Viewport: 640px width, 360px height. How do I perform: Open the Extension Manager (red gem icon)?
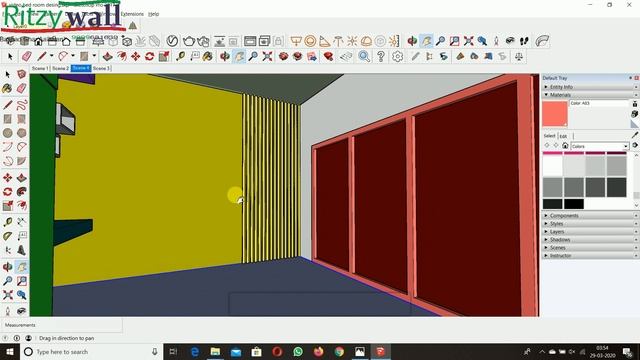pos(329,56)
